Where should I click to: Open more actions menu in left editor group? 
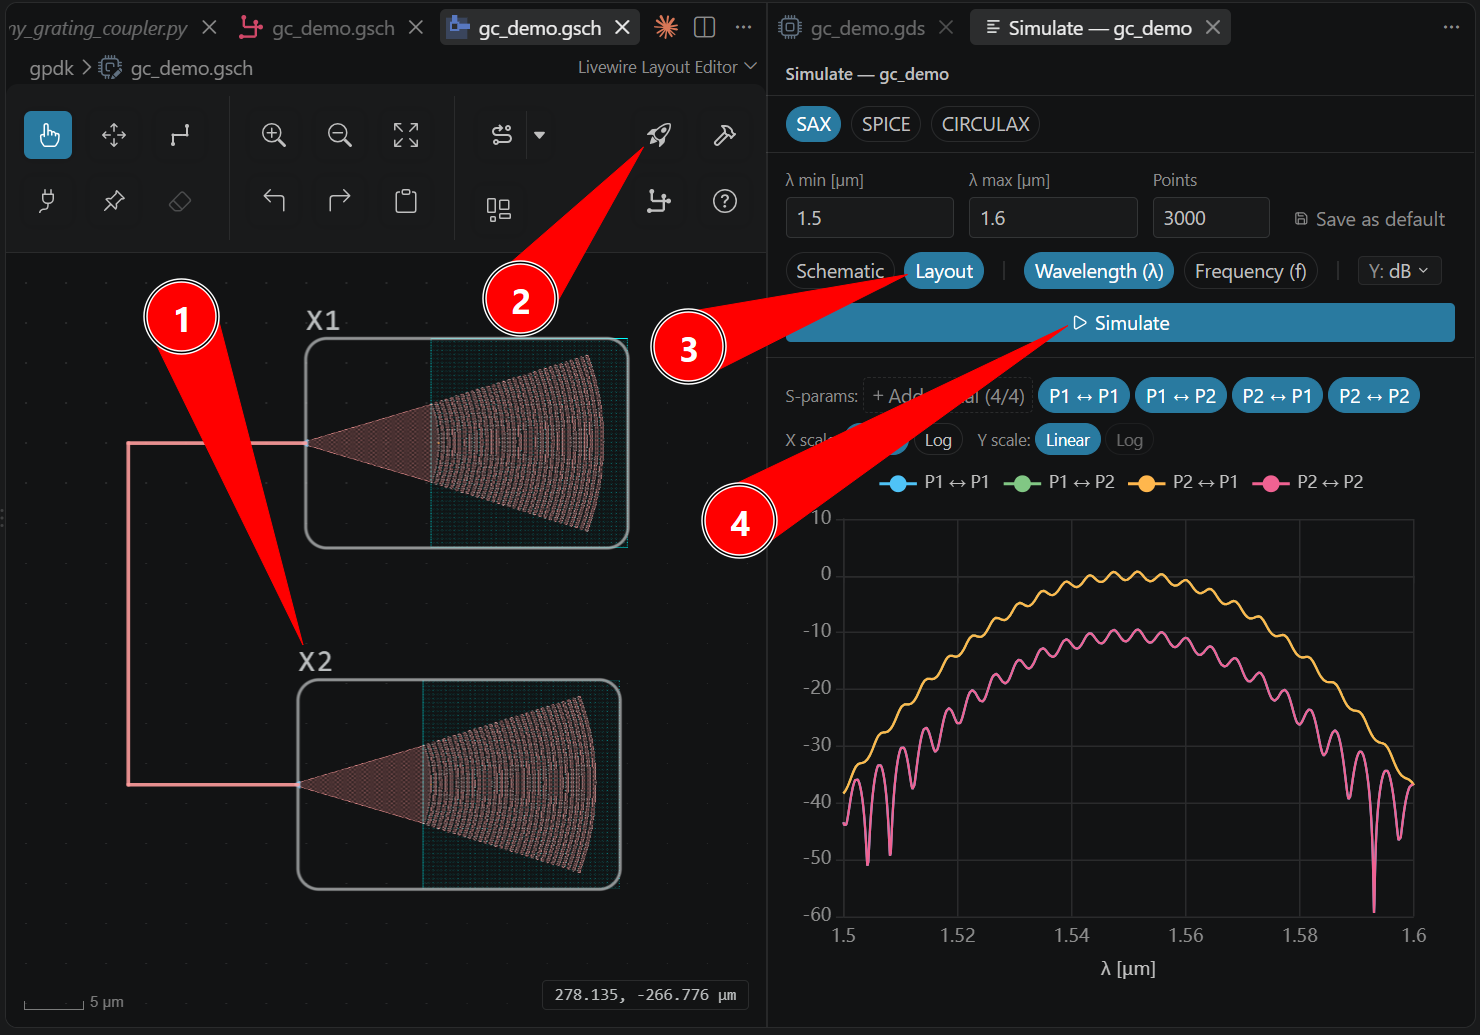pos(743,27)
